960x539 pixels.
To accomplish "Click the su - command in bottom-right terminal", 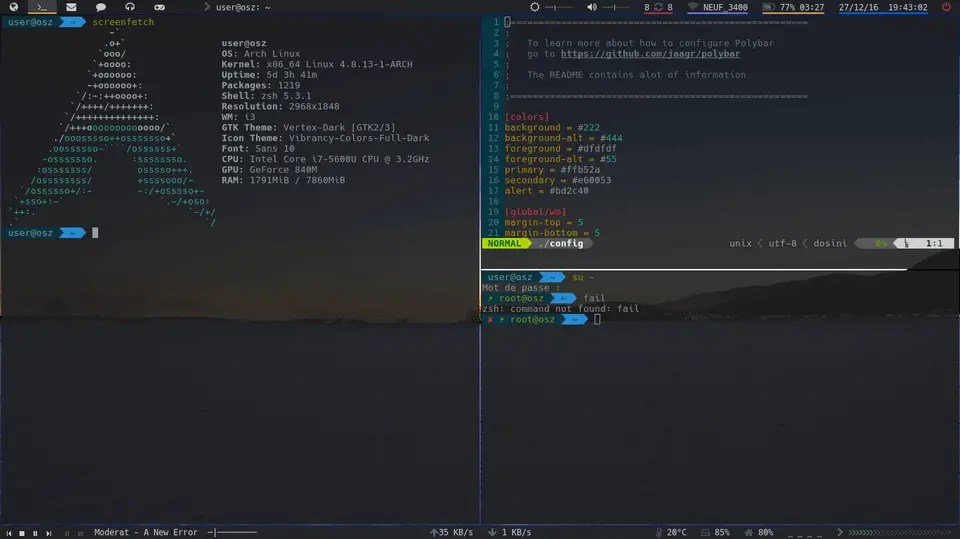I will point(583,277).
